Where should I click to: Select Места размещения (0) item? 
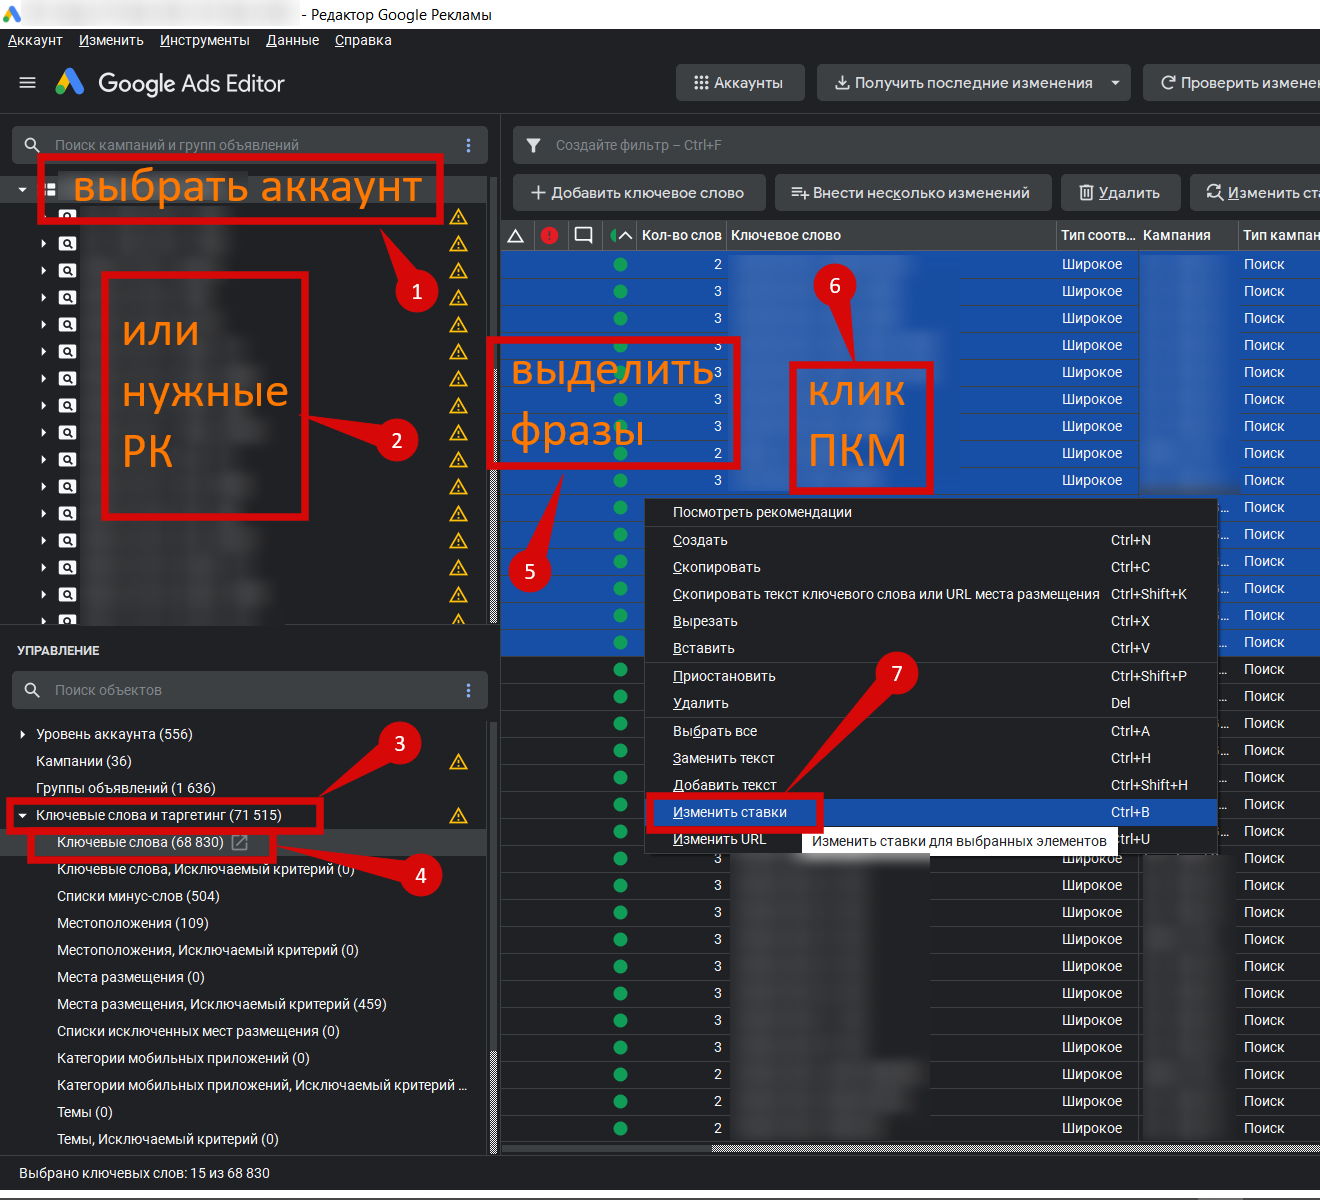(x=131, y=977)
